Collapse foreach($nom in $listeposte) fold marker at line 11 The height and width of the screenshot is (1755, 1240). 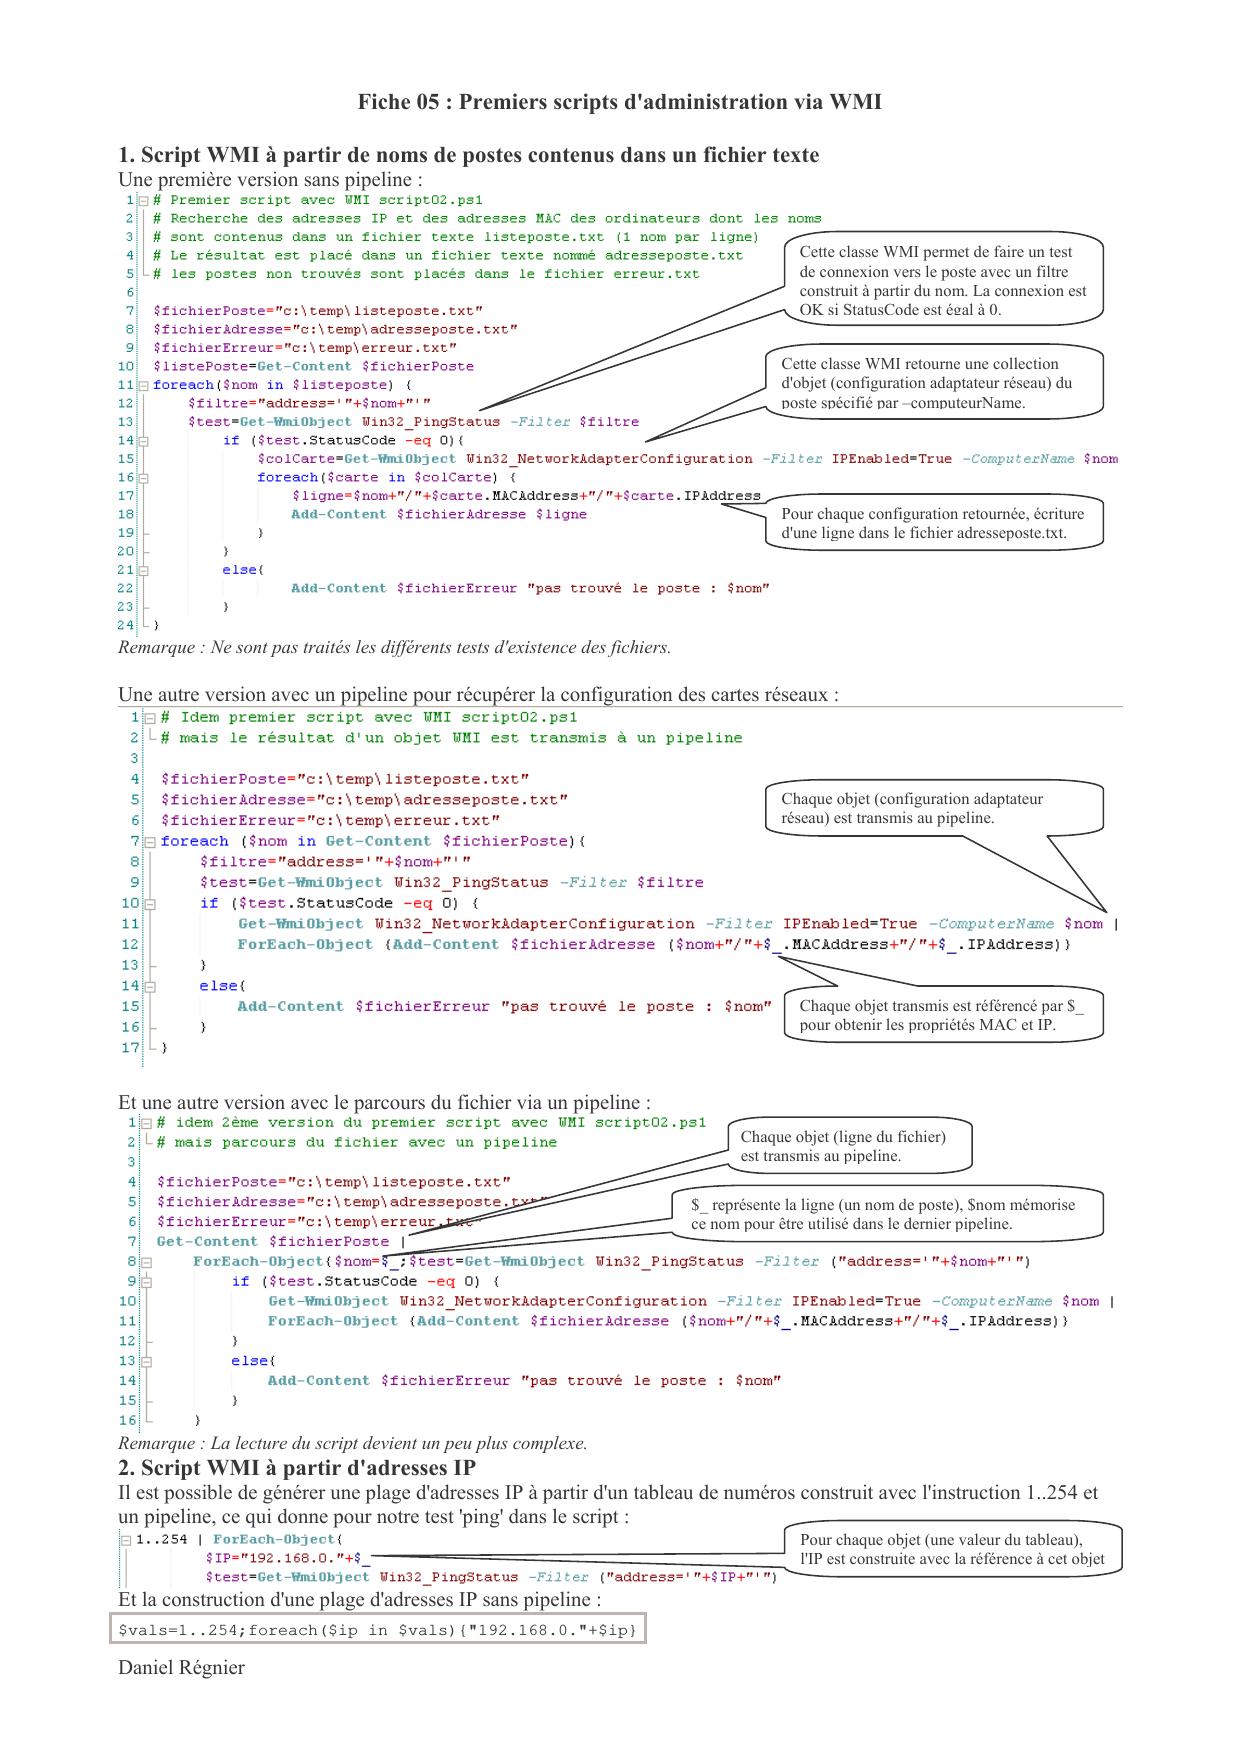pos(143,385)
